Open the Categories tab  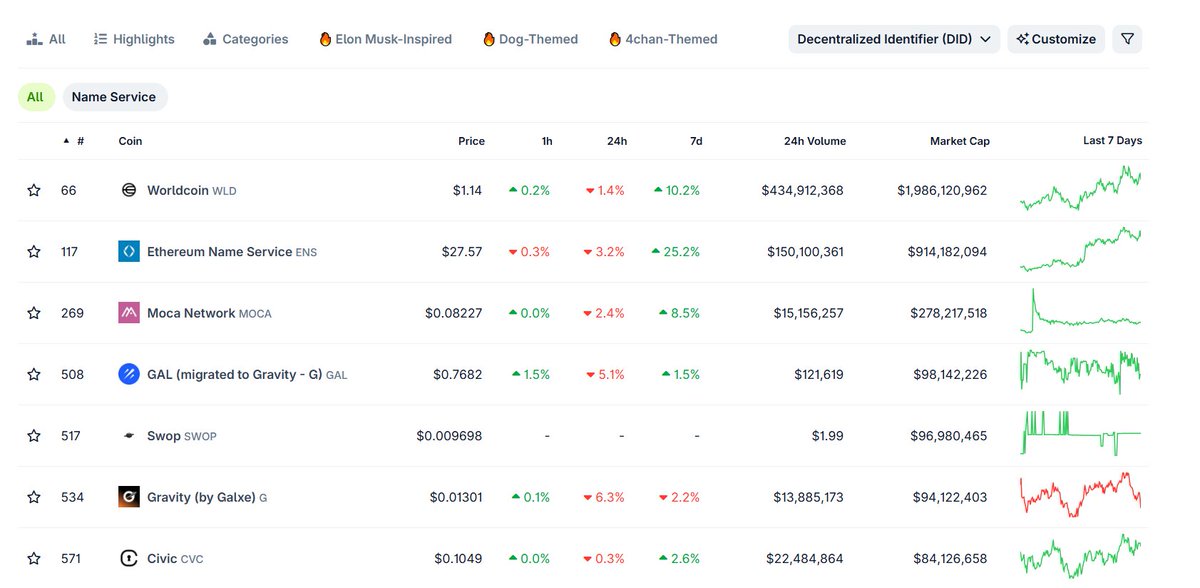pyautogui.click(x=245, y=39)
